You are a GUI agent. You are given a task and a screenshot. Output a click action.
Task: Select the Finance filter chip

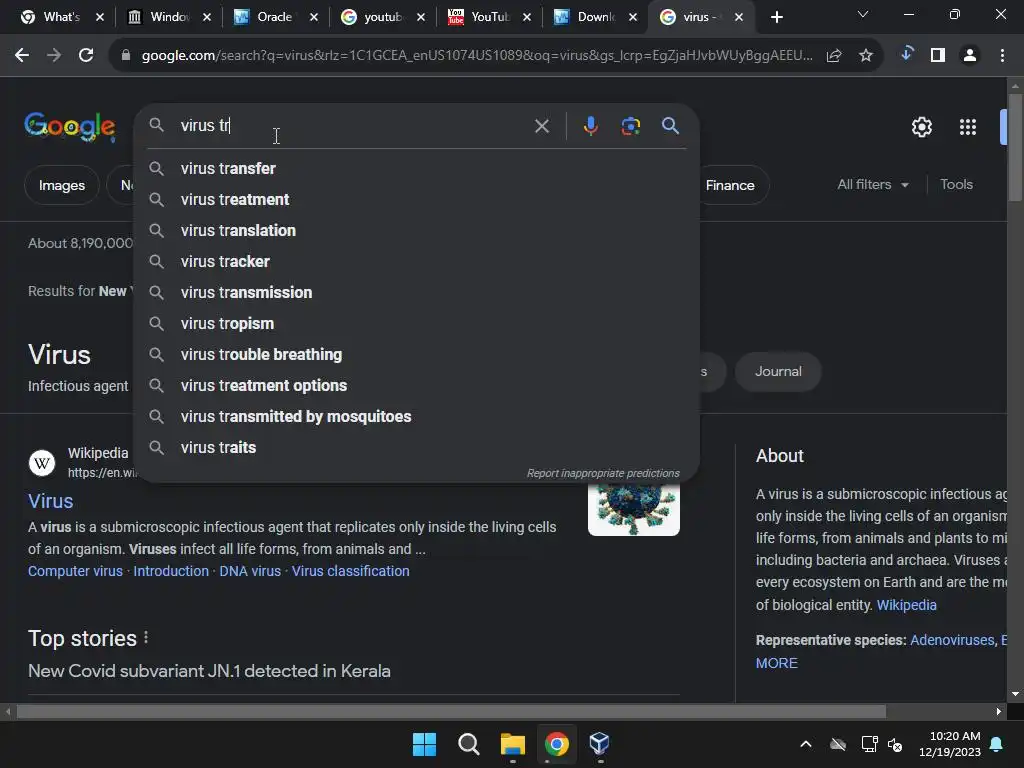(730, 185)
